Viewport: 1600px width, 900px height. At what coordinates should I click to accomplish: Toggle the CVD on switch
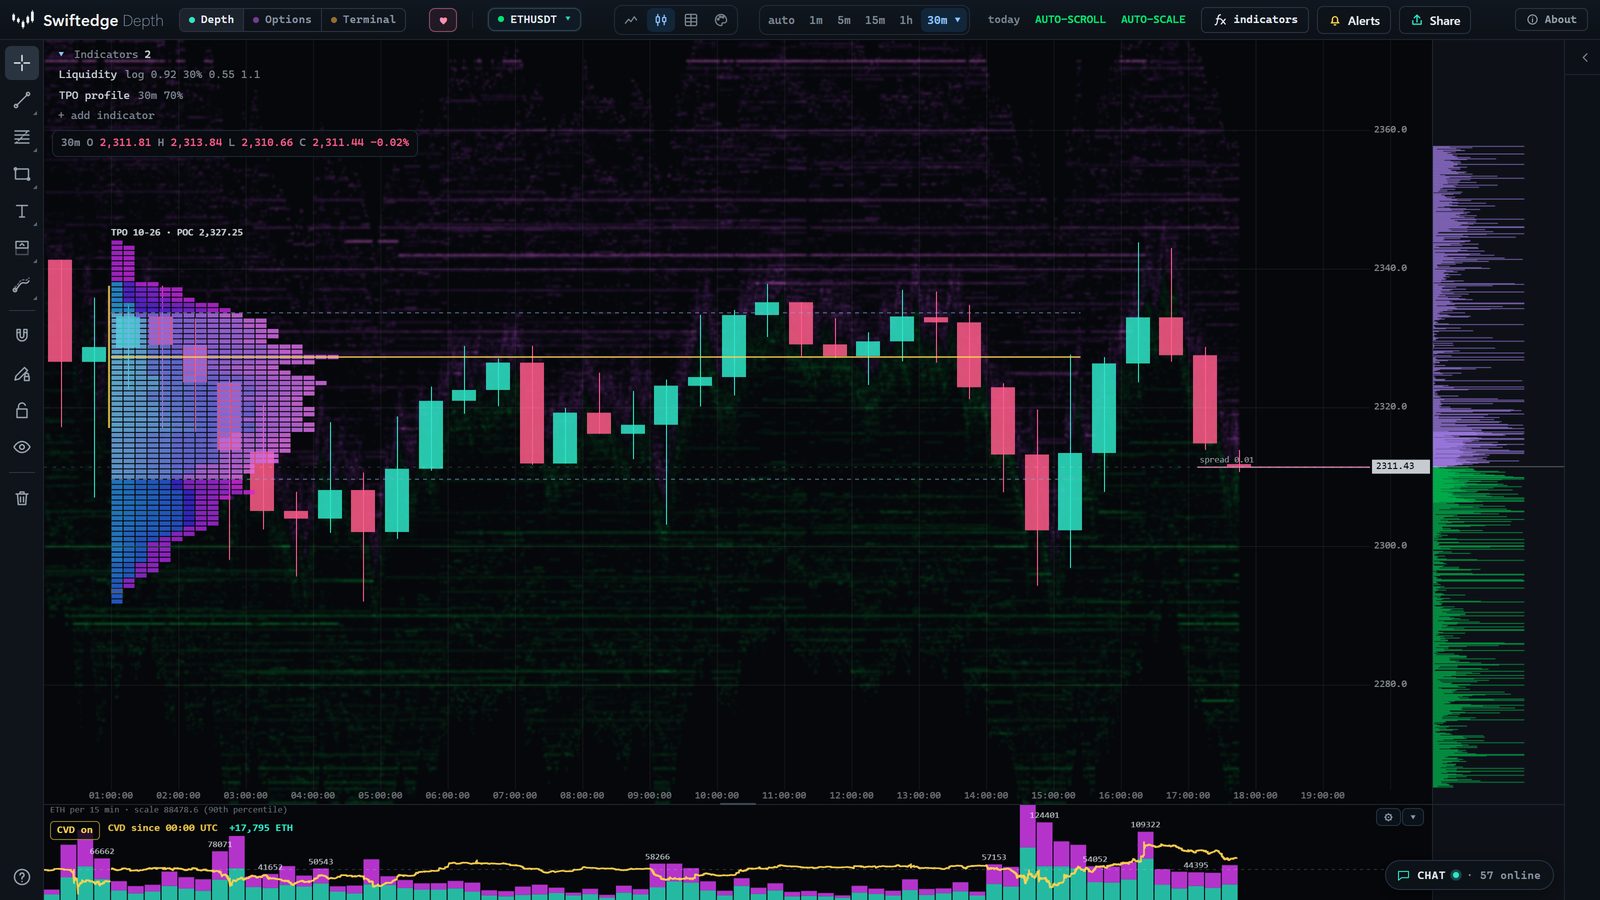[75, 830]
